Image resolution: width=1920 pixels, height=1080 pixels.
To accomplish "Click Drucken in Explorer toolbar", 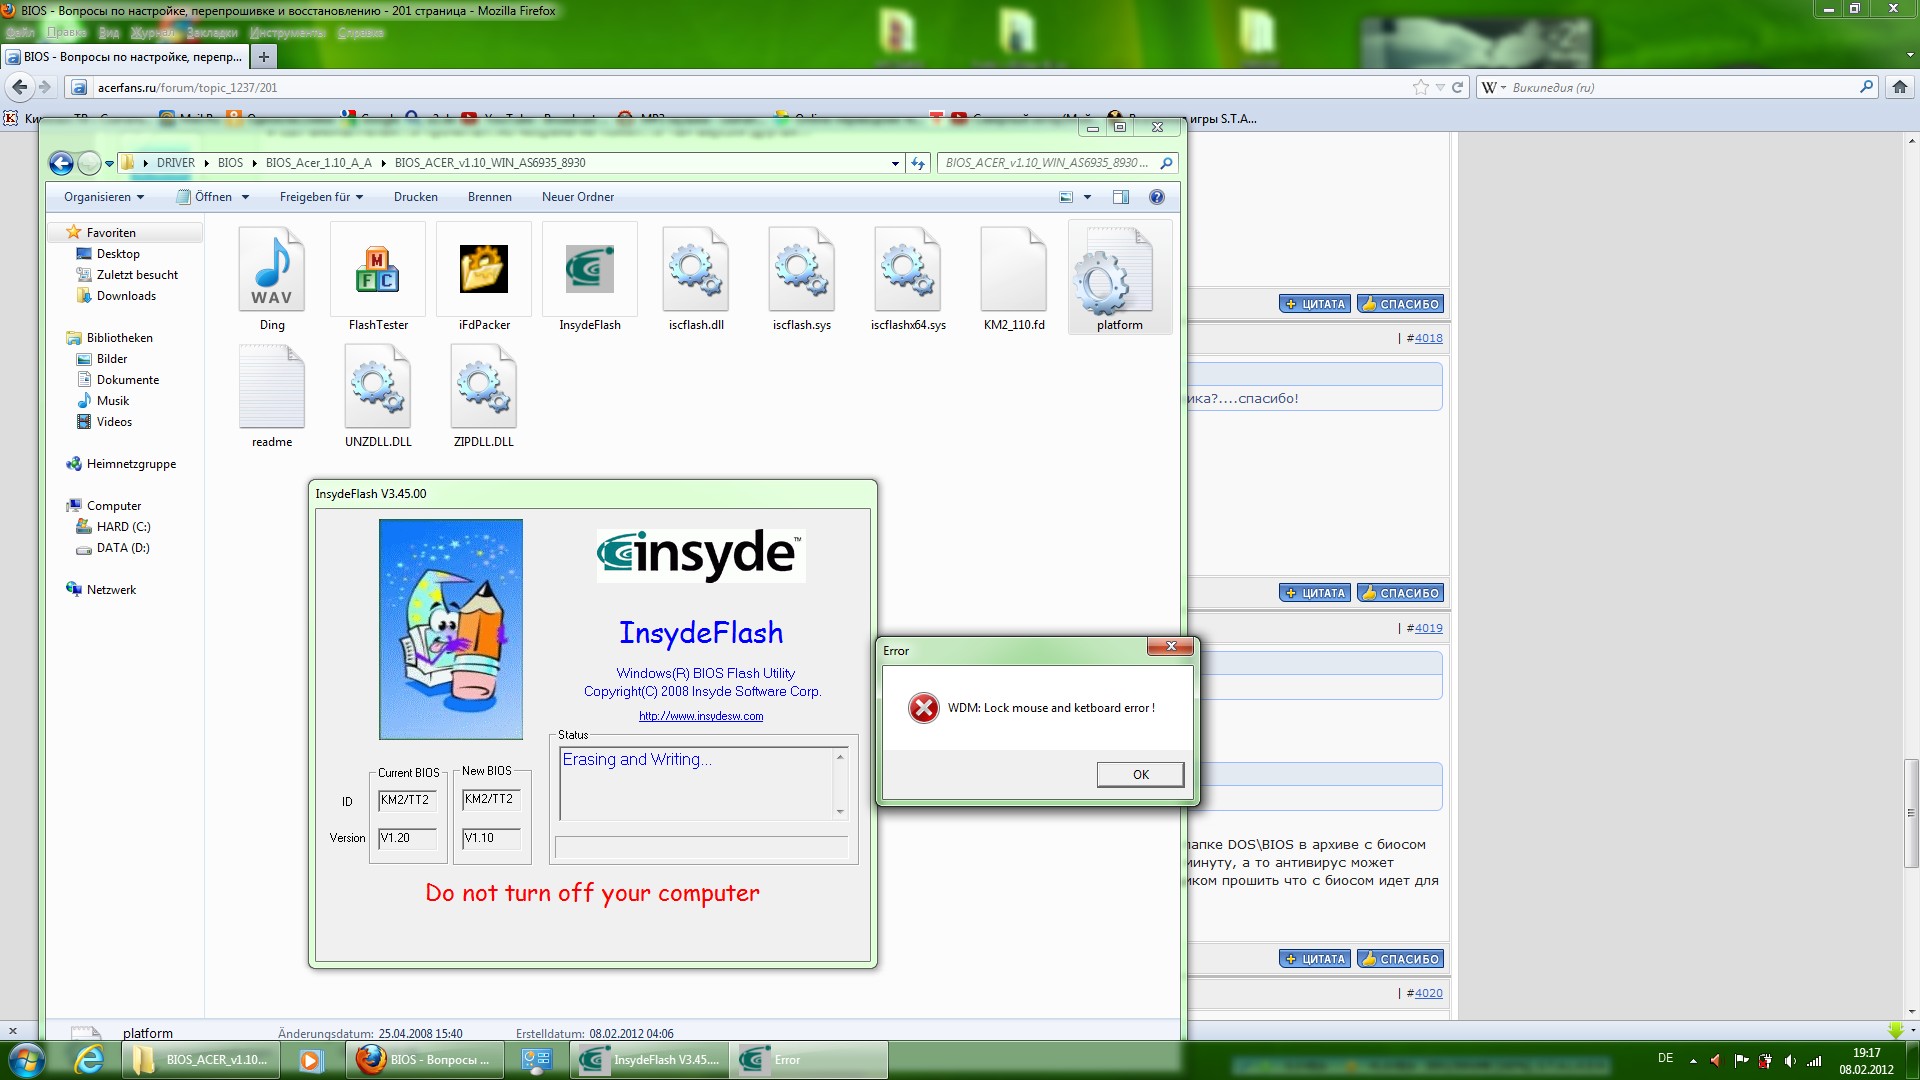I will tap(416, 197).
